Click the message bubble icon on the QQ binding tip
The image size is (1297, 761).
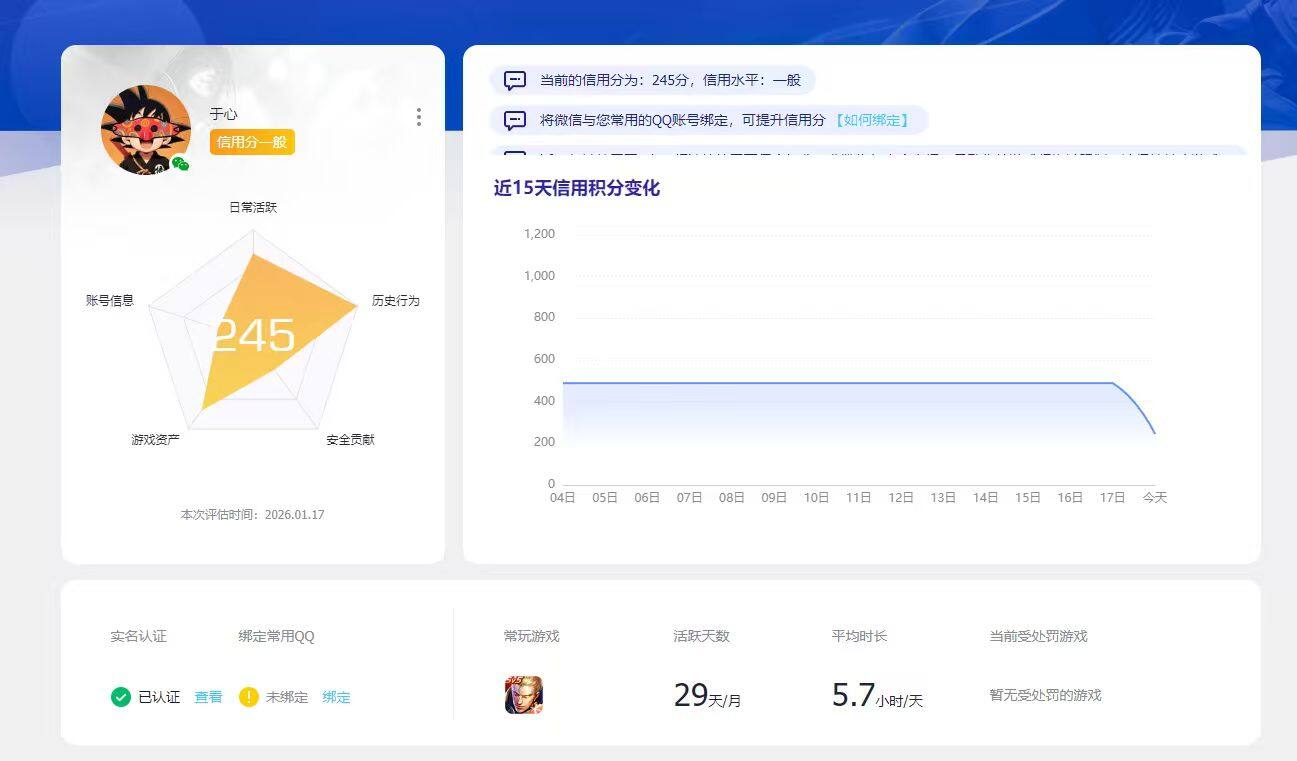513,120
